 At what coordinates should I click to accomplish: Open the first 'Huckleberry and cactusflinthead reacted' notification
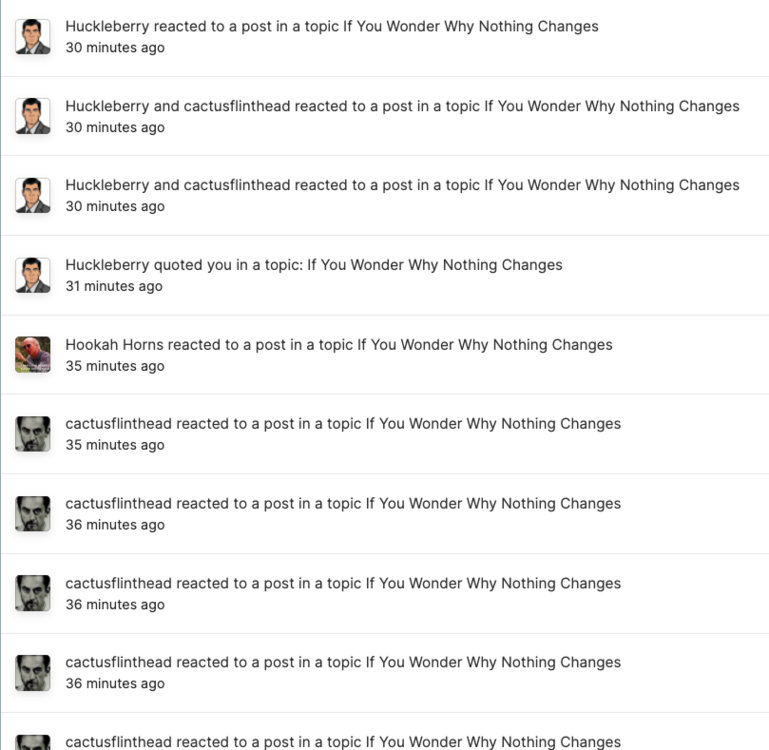[402, 106]
